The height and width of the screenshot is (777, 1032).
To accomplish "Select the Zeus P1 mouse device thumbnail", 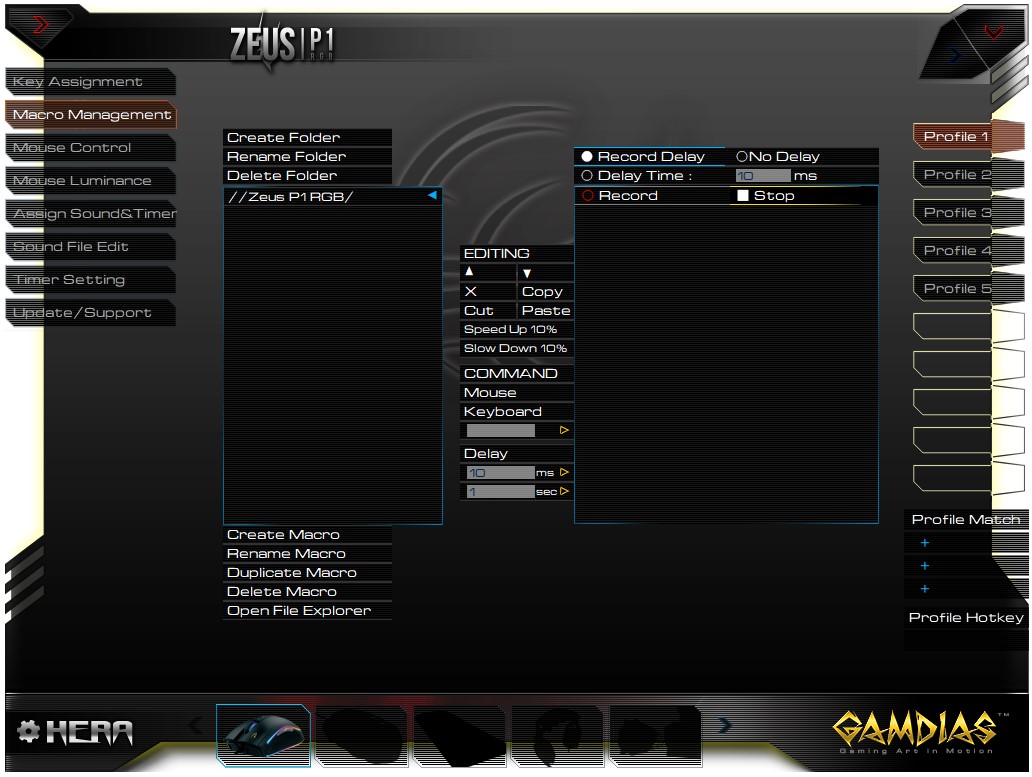I will point(263,734).
